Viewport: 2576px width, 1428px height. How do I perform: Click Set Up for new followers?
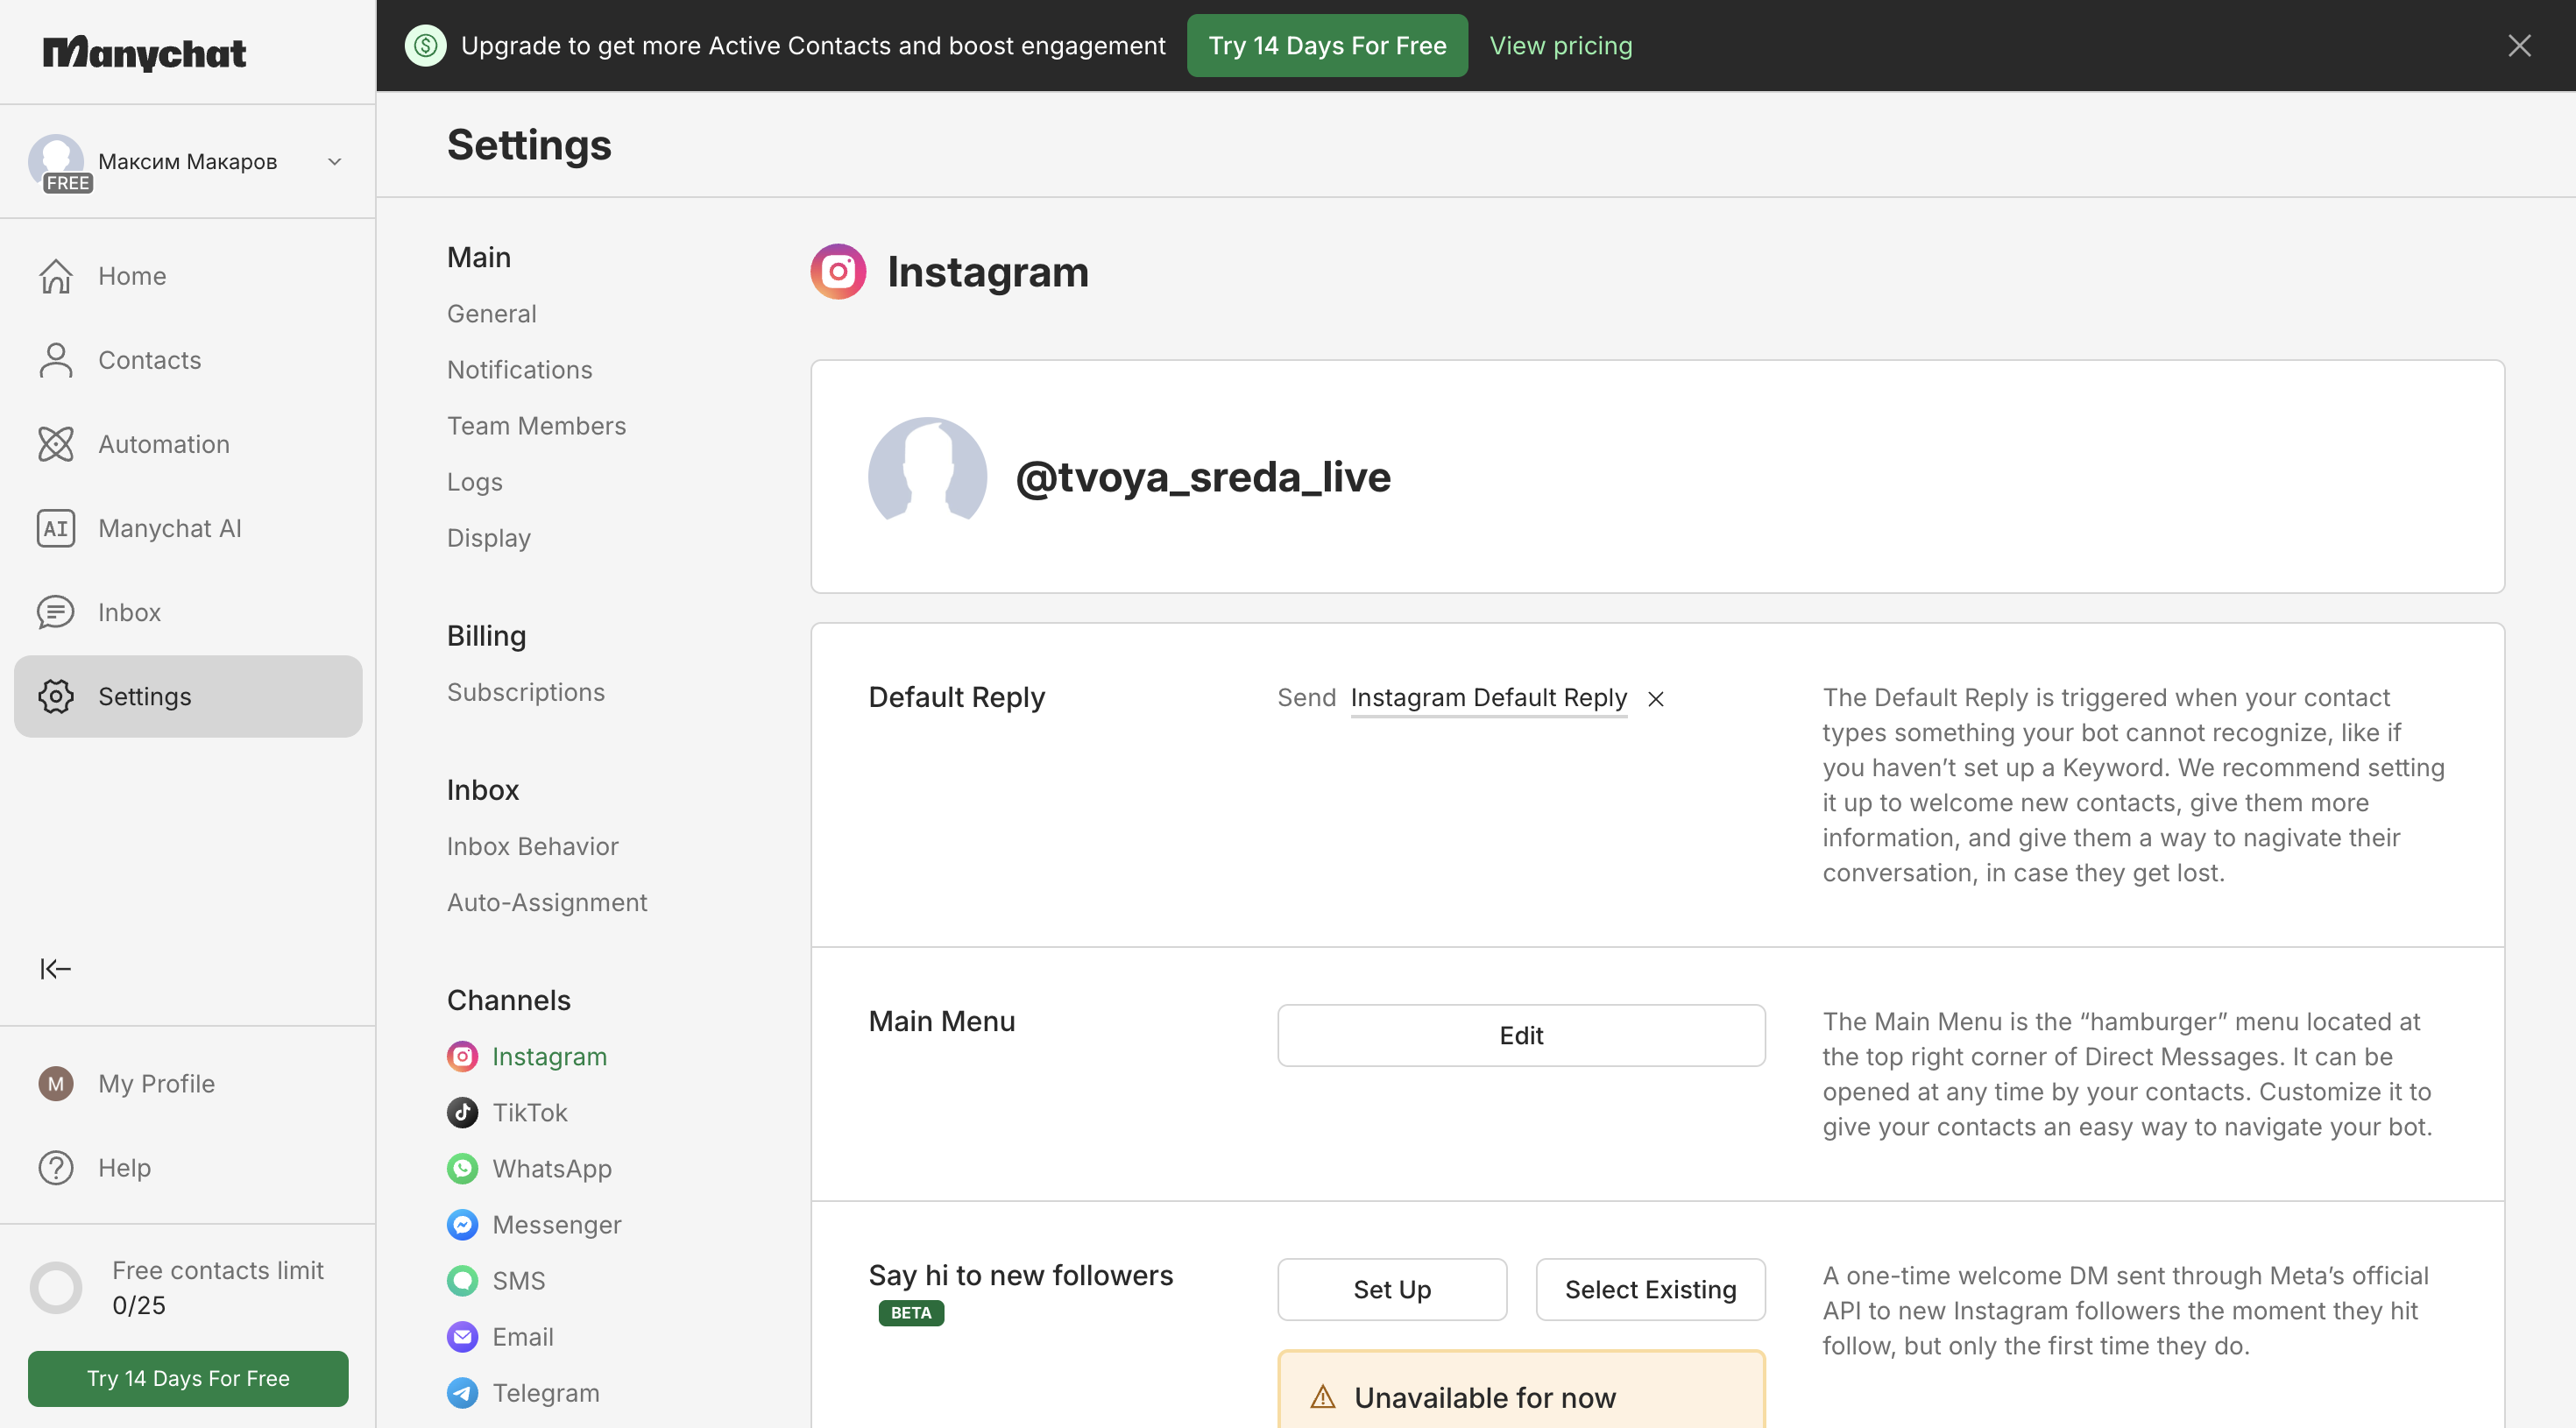[1391, 1289]
